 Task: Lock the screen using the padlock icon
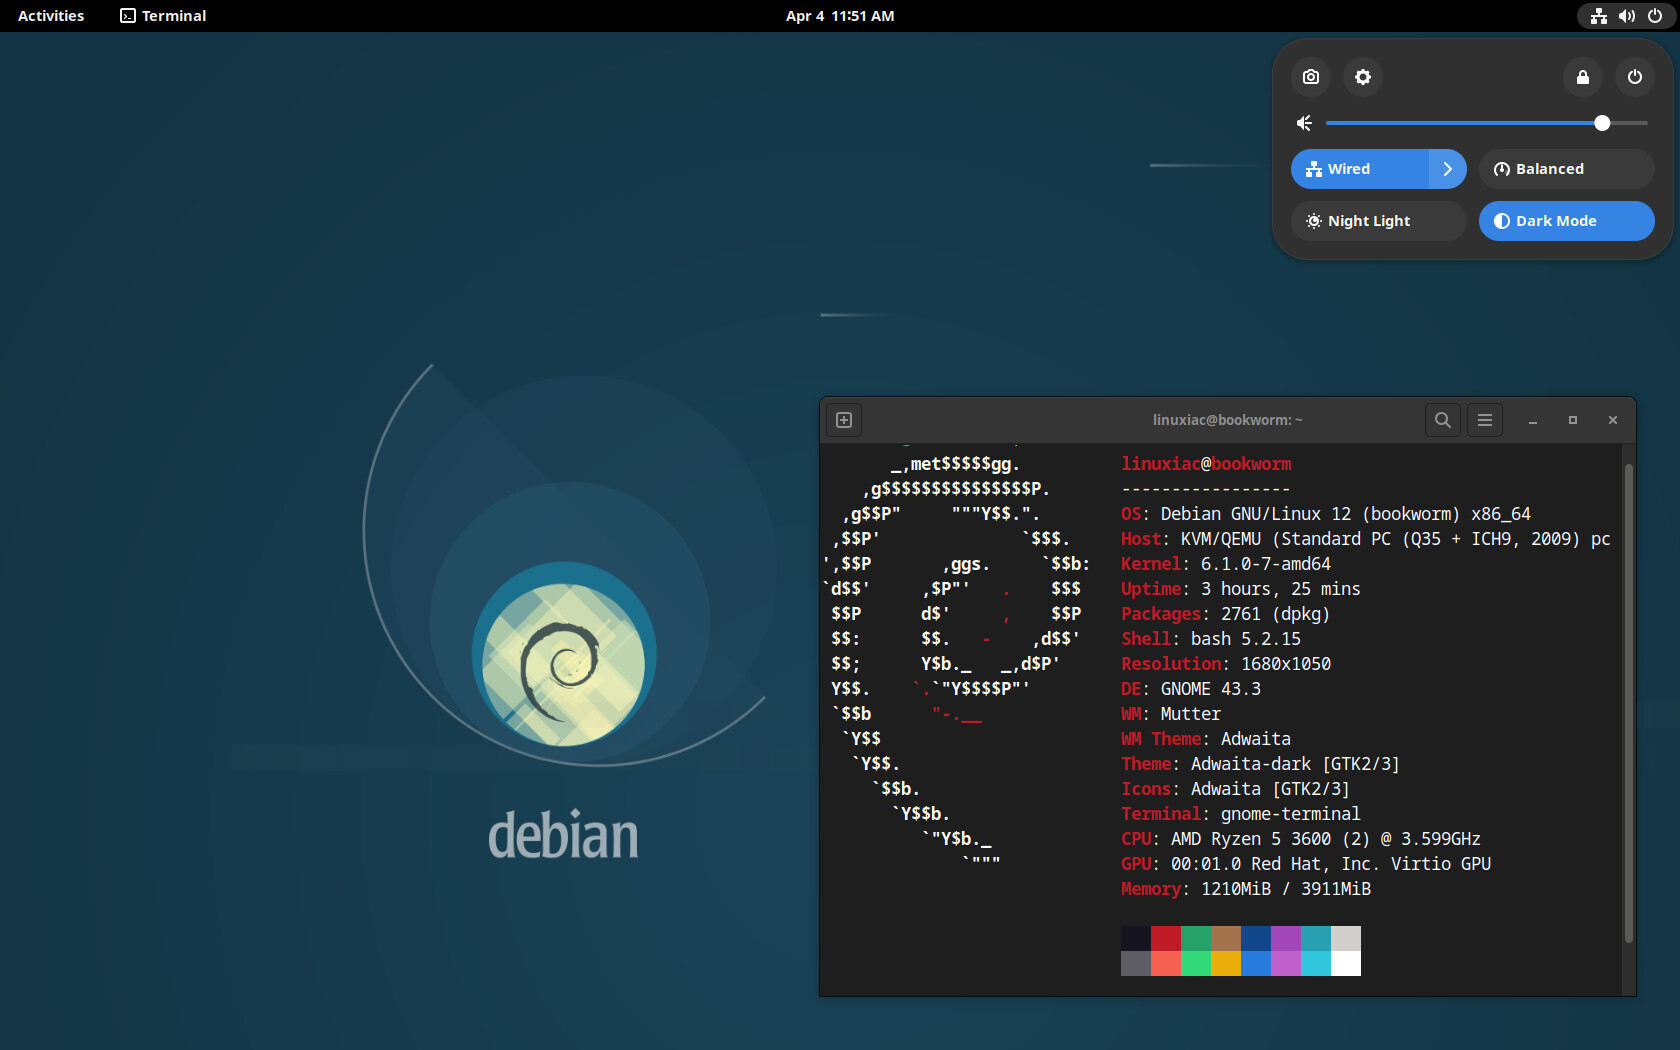point(1582,77)
